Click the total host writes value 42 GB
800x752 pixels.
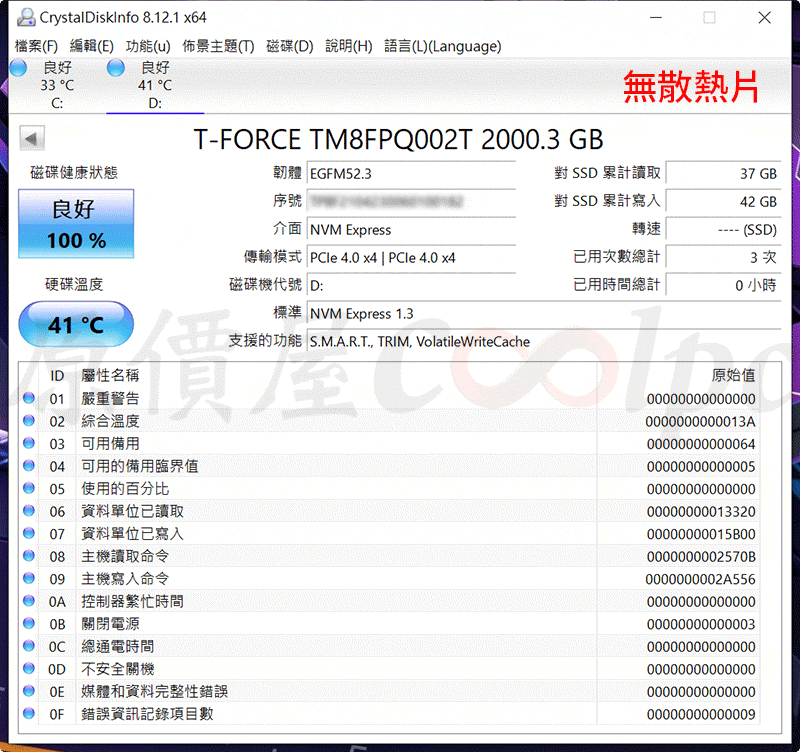click(723, 202)
